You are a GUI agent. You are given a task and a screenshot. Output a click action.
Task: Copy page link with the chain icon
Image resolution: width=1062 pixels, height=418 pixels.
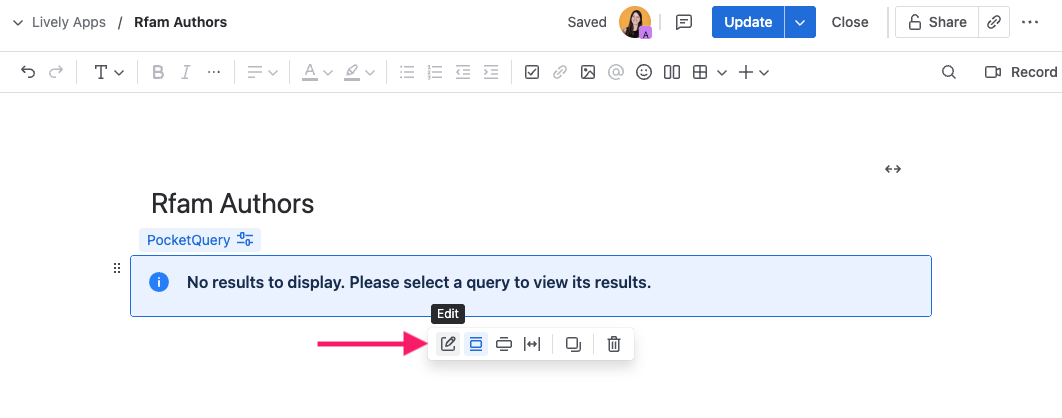pos(994,22)
